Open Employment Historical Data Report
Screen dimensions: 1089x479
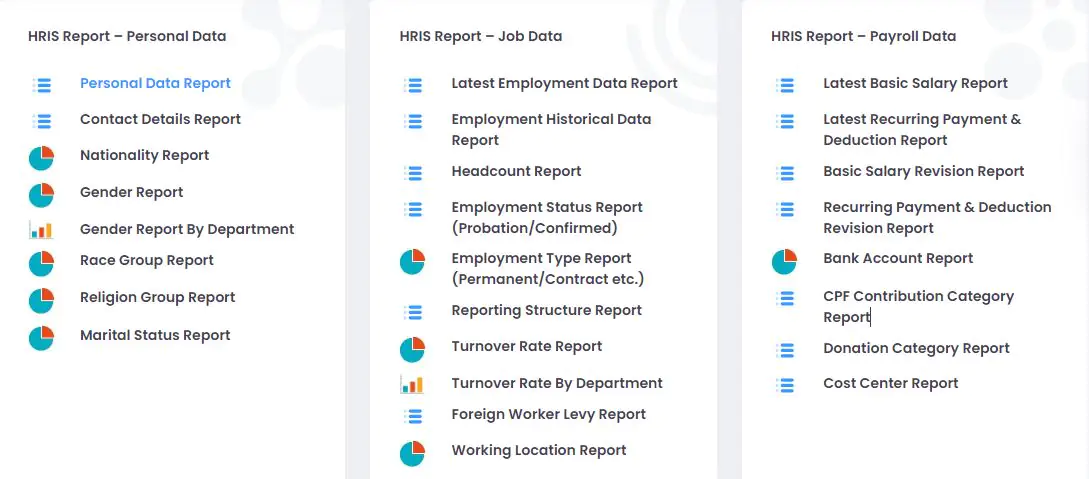(x=551, y=130)
